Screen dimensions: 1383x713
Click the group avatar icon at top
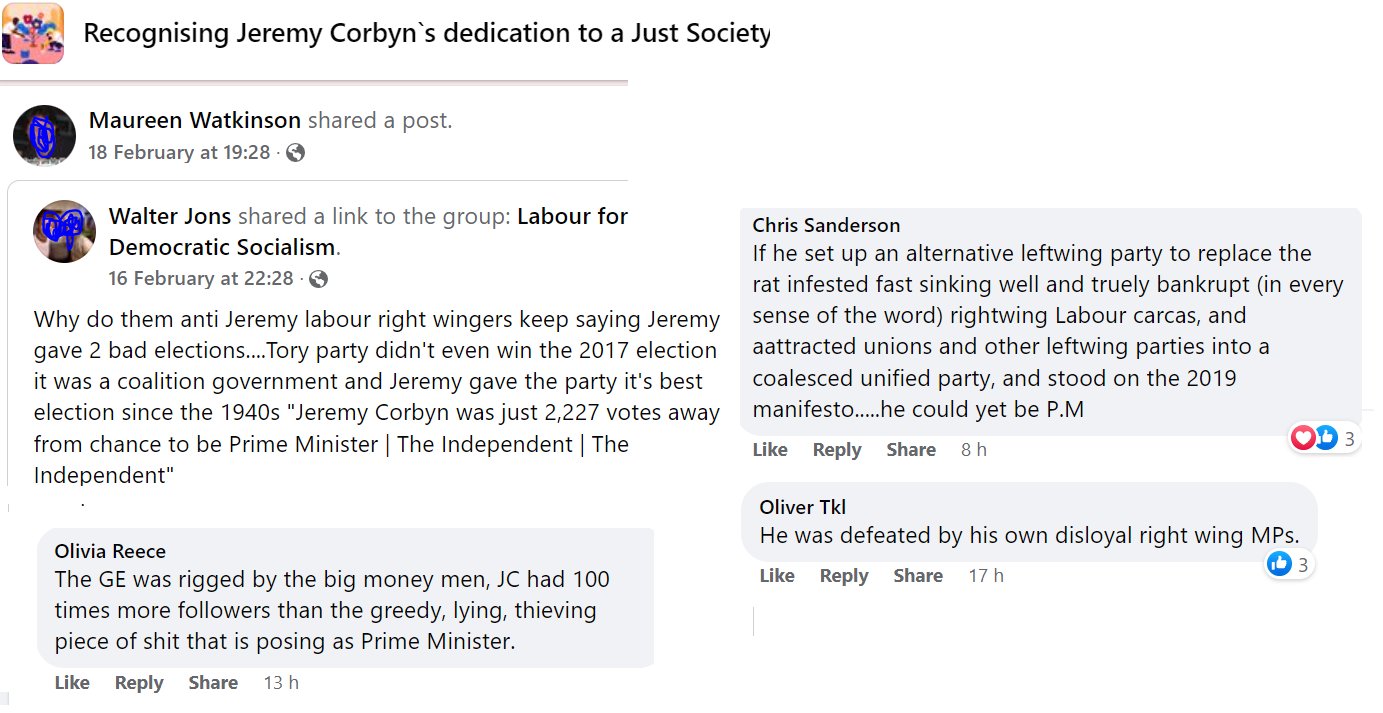33,33
